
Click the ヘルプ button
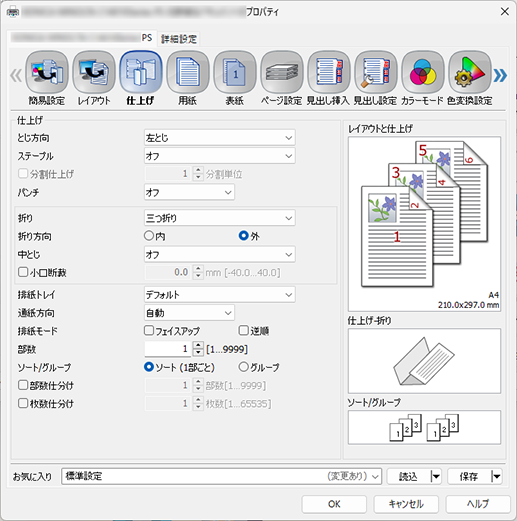tap(478, 504)
